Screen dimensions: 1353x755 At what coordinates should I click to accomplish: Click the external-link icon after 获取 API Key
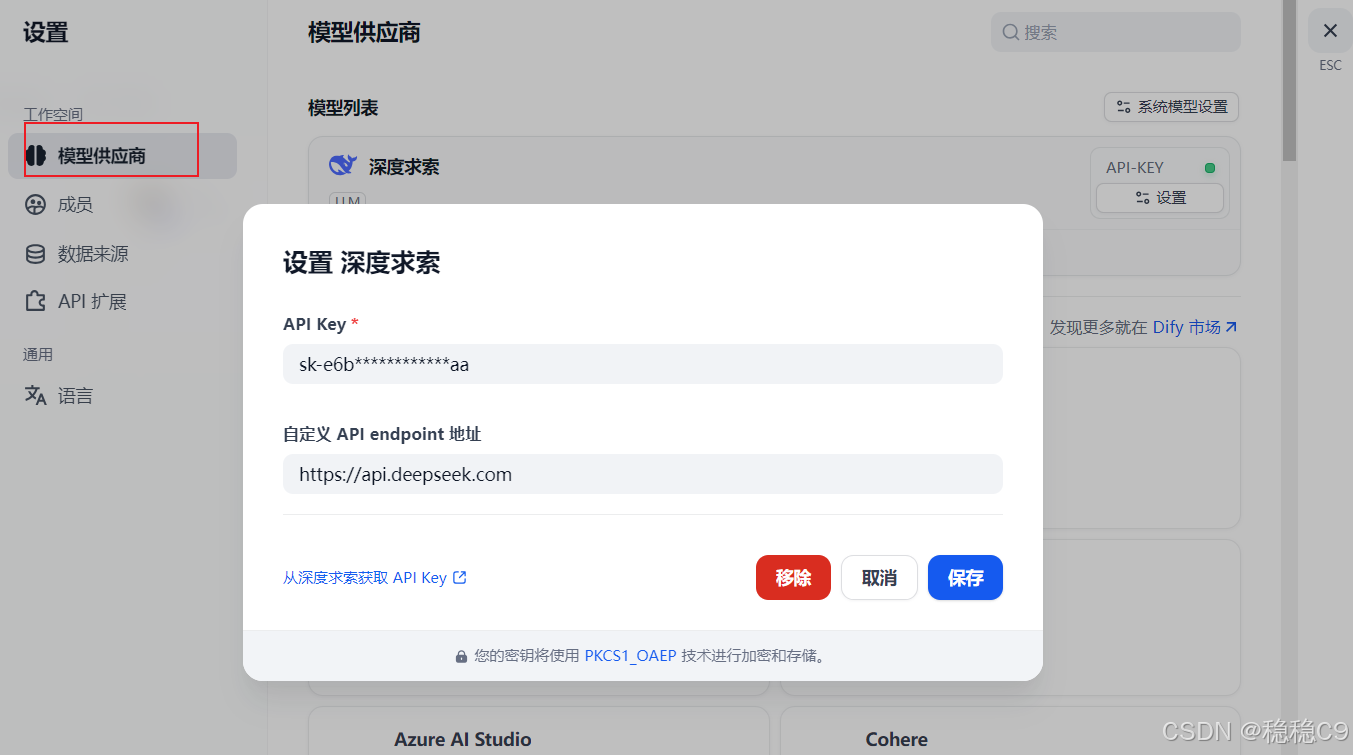[460, 577]
